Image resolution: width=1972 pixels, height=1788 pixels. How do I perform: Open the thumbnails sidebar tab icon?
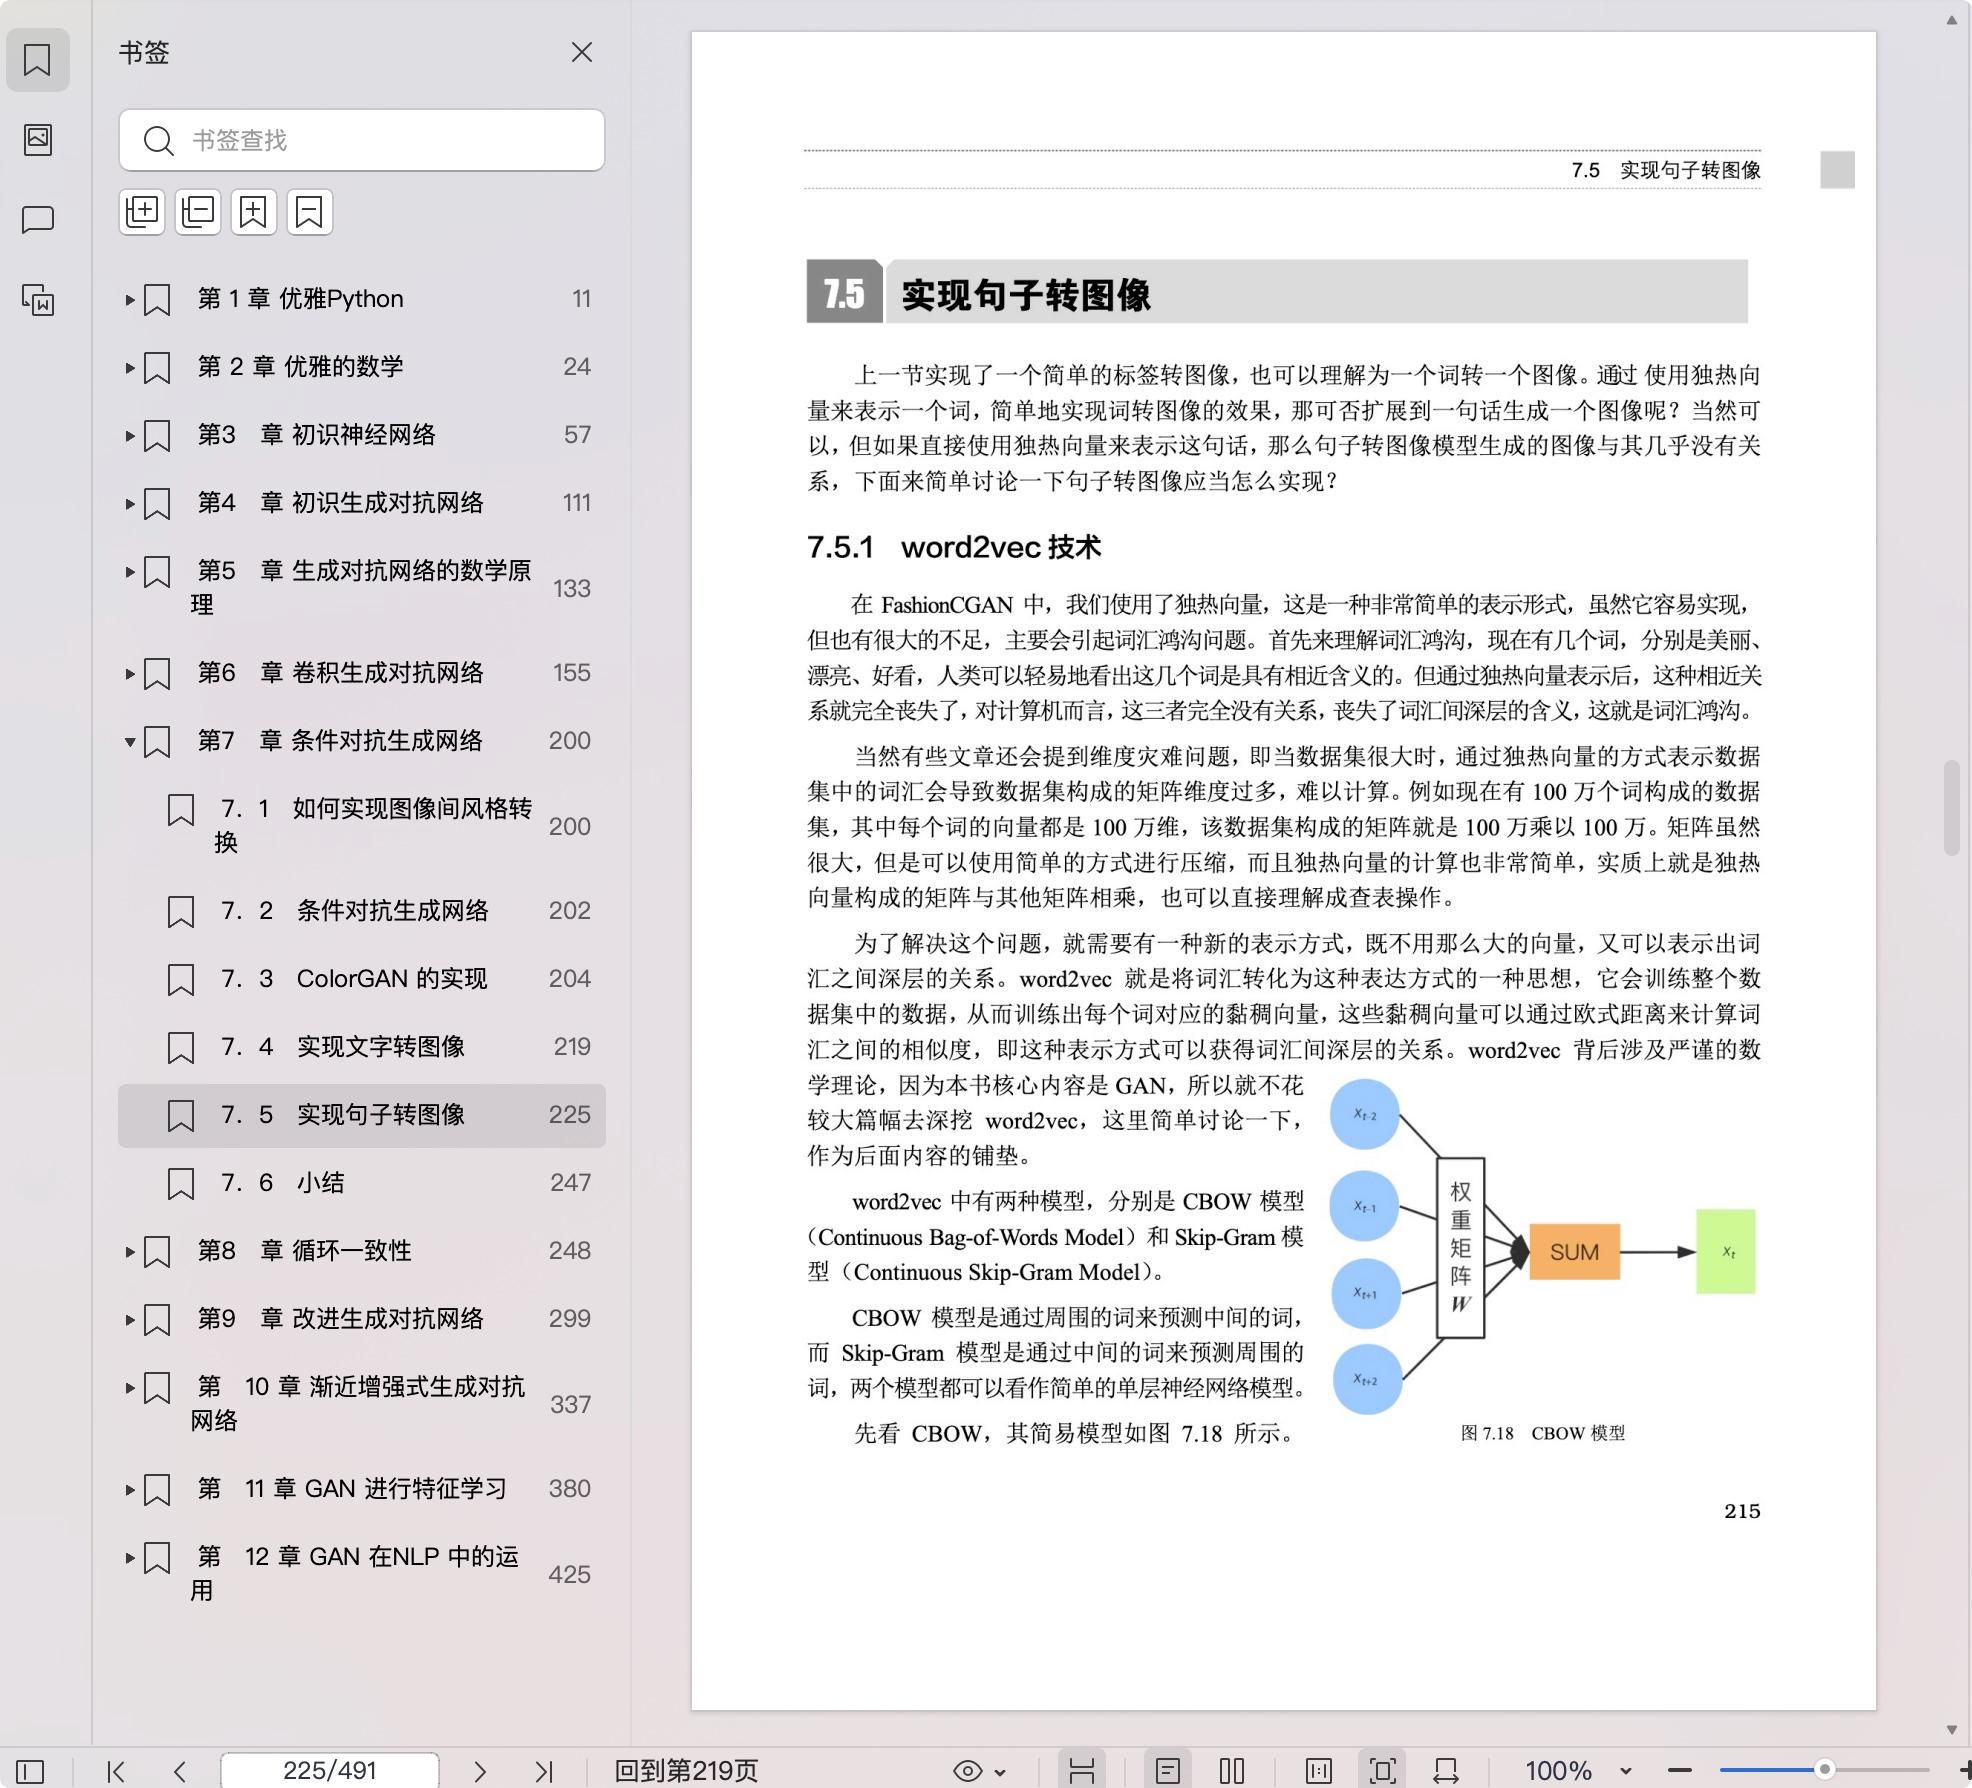coord(38,139)
